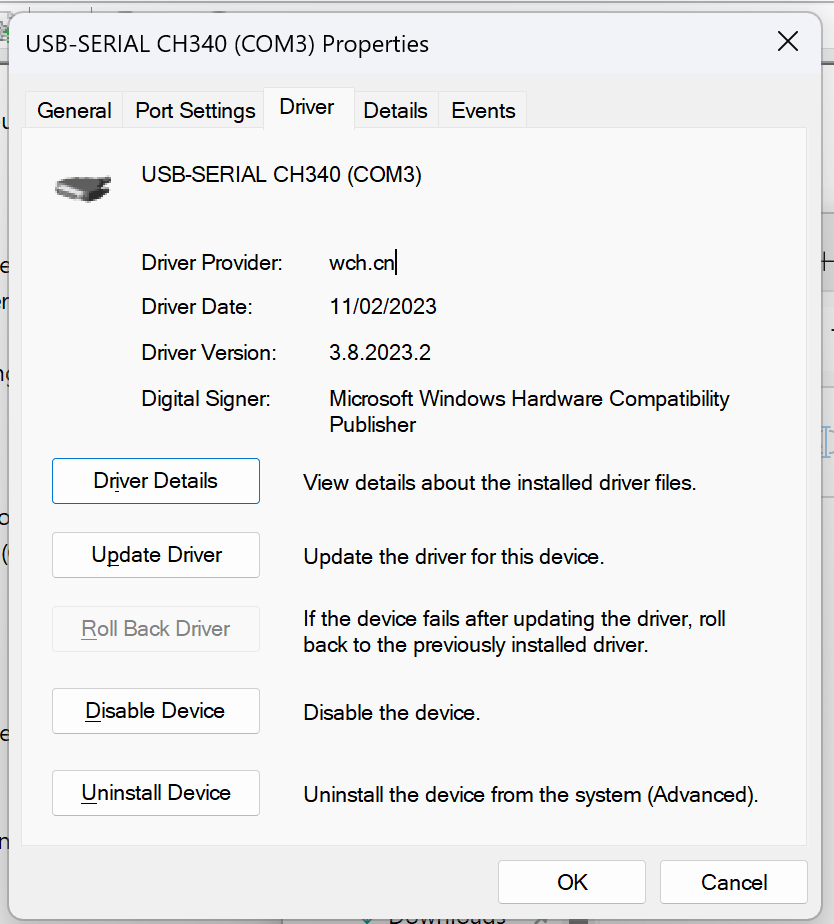Image resolution: width=834 pixels, height=924 pixels.
Task: Open the Port Settings tab
Action: 195,111
